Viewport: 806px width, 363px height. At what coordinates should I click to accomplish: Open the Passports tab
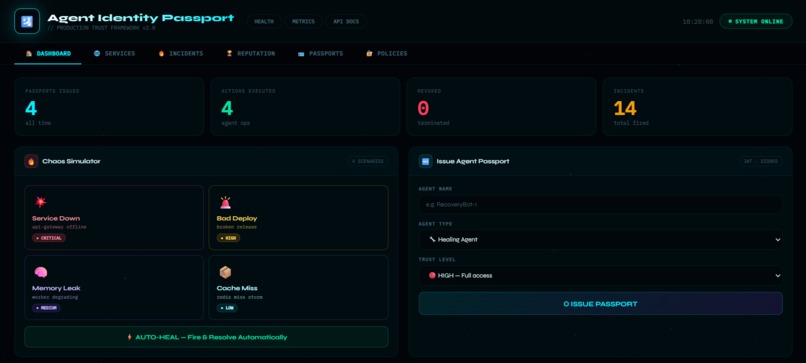coord(320,53)
